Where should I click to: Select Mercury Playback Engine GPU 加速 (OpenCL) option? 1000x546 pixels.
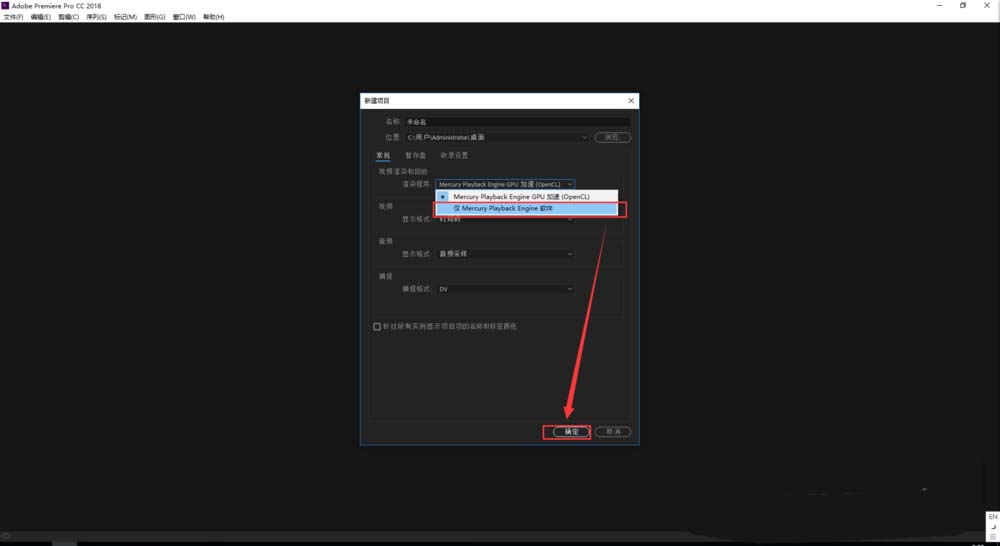527,196
